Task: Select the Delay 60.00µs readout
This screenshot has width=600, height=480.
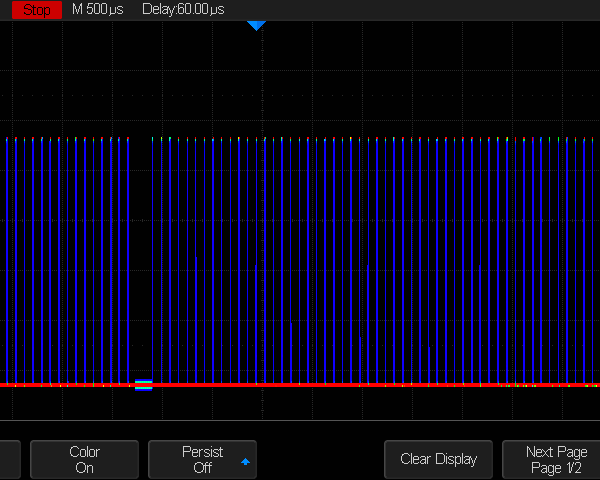Action: (x=183, y=9)
